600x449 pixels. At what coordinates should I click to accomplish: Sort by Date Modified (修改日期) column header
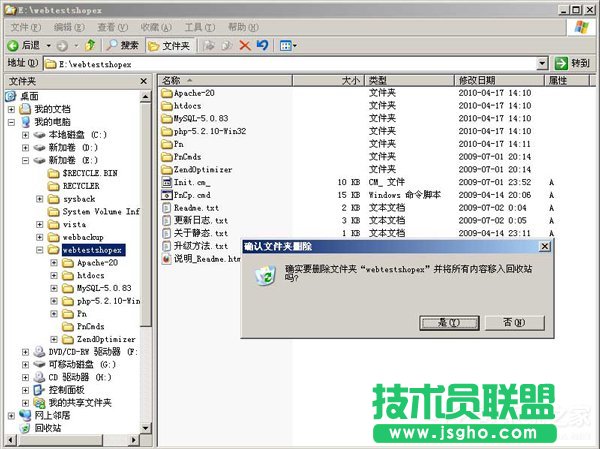point(499,80)
